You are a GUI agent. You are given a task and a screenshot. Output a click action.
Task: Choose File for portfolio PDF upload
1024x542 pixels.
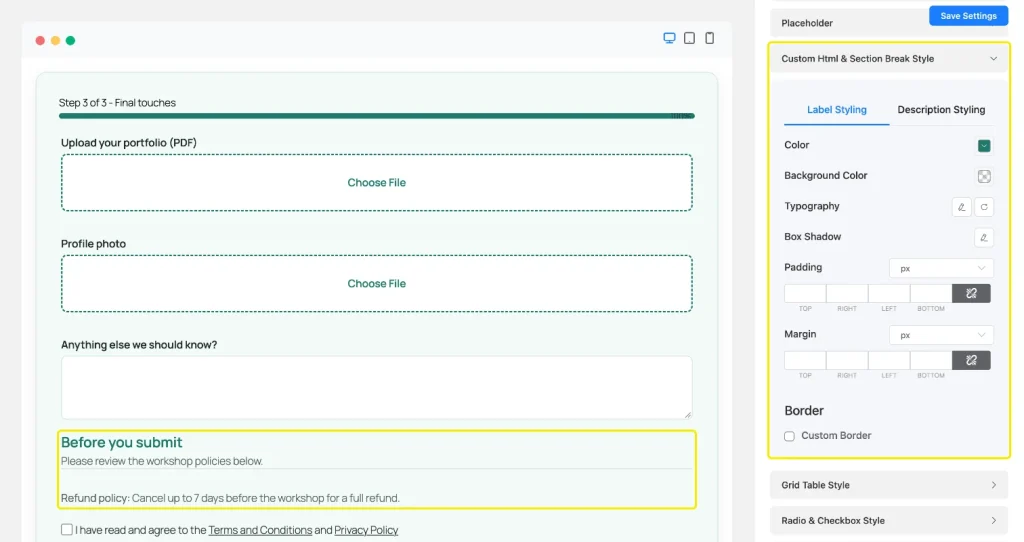click(377, 183)
